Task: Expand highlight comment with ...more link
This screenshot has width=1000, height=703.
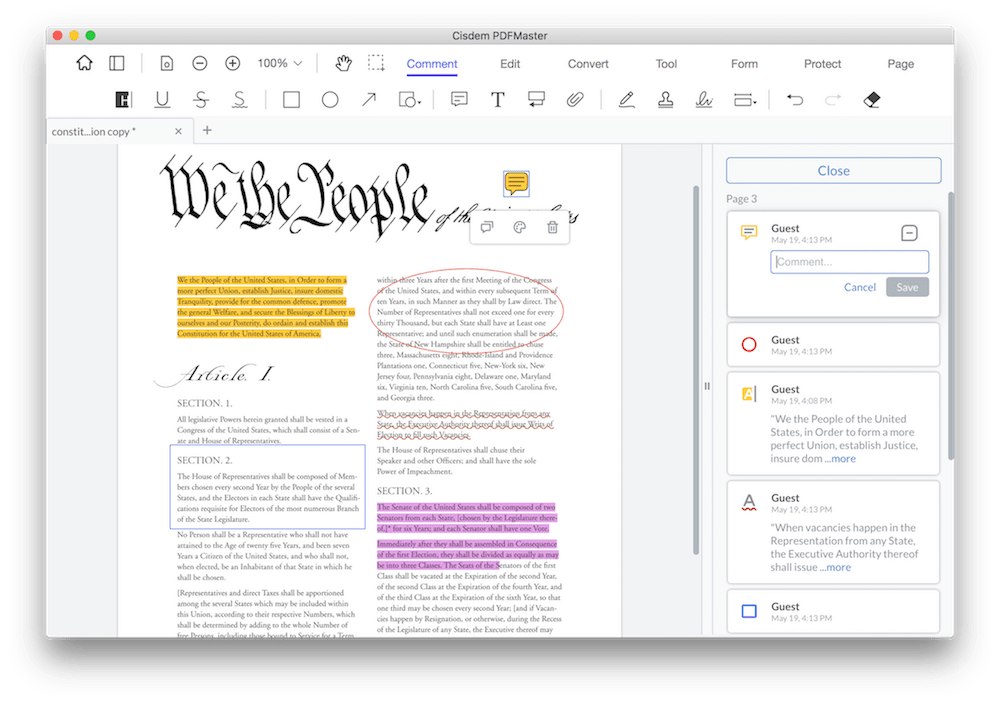Action: pos(840,459)
